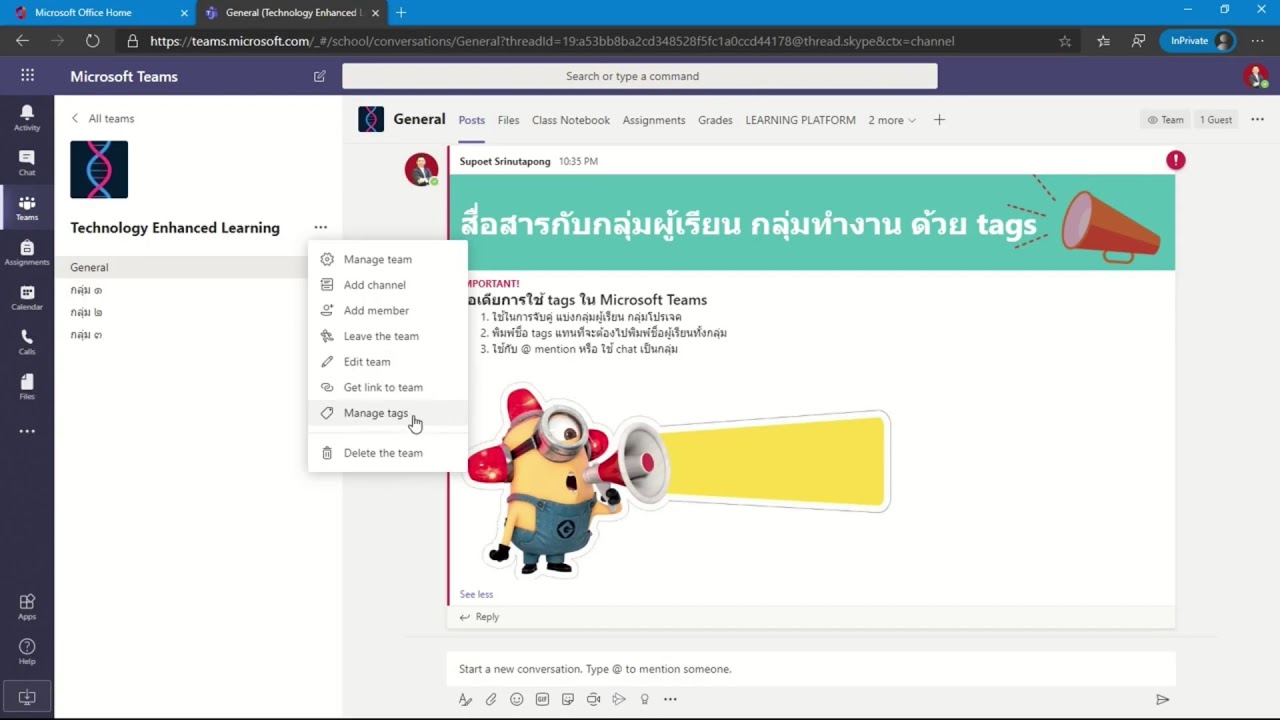Image resolution: width=1280 pixels, height=720 pixels.
Task: Choose Delete the team option
Action: pos(388,453)
